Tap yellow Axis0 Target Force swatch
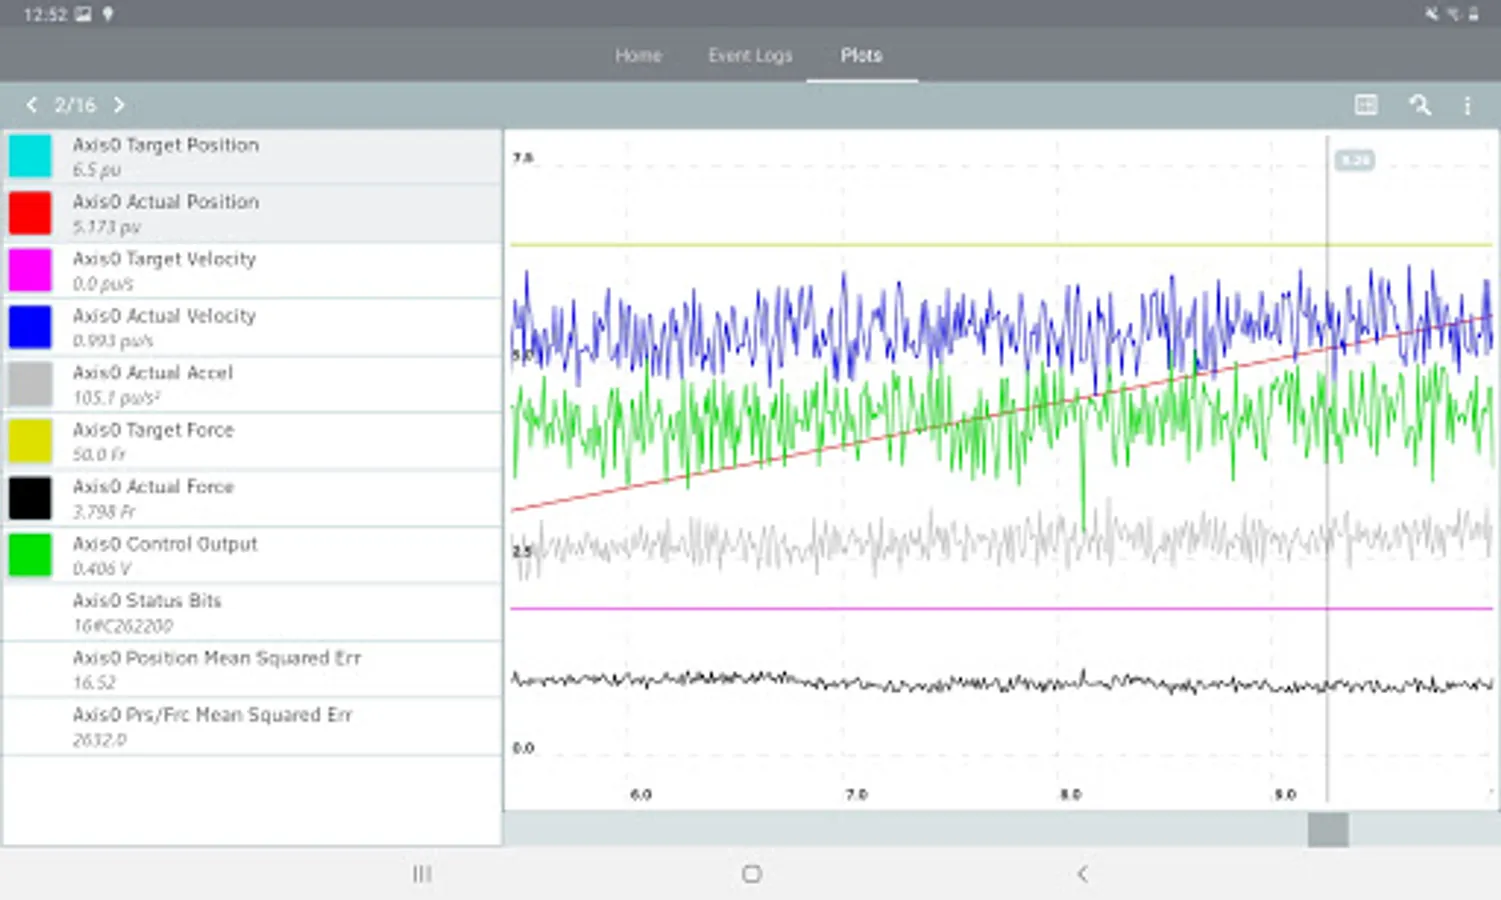1501x900 pixels. pos(30,441)
